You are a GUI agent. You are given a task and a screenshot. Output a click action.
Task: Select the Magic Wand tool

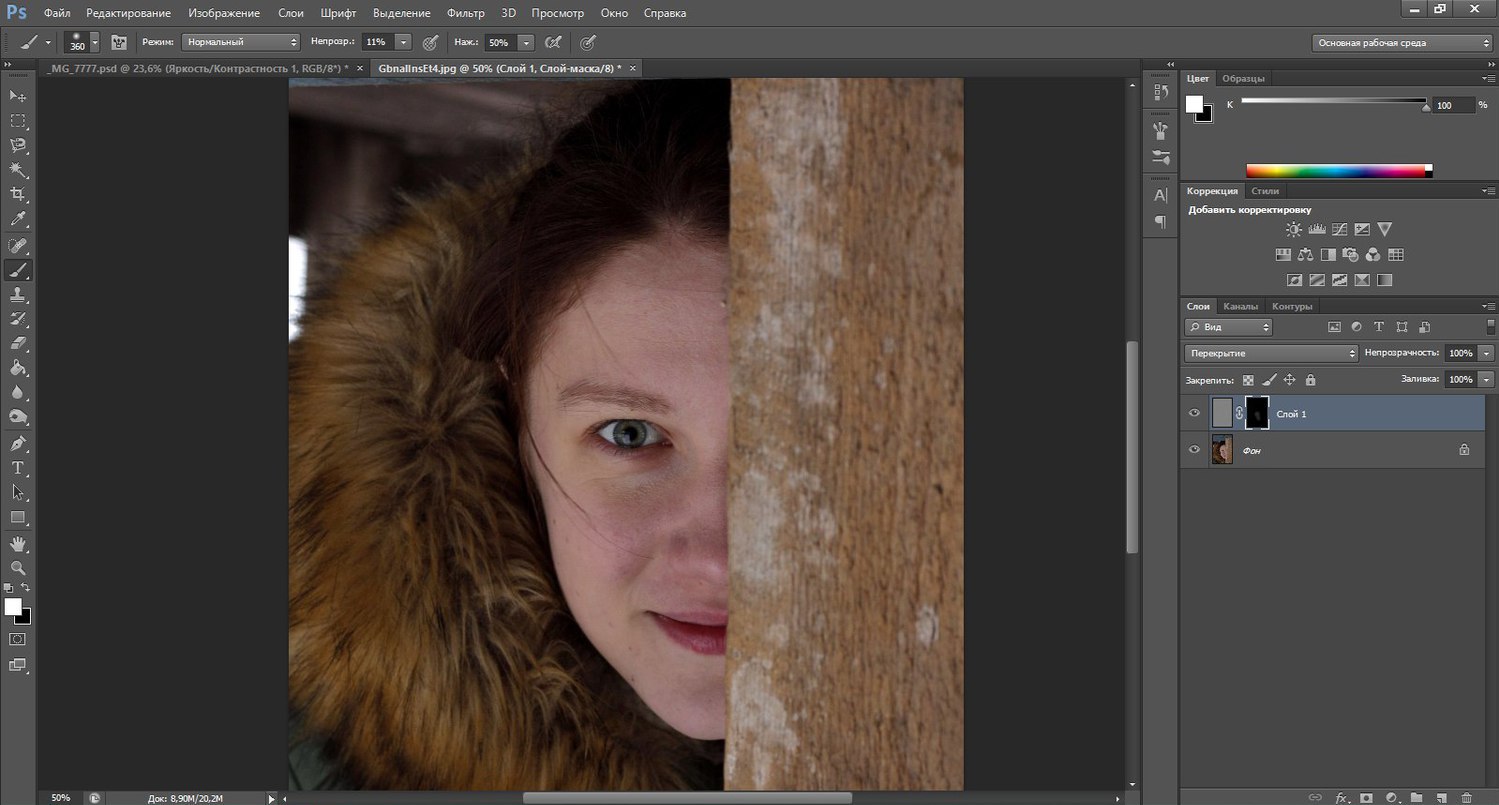click(18, 171)
